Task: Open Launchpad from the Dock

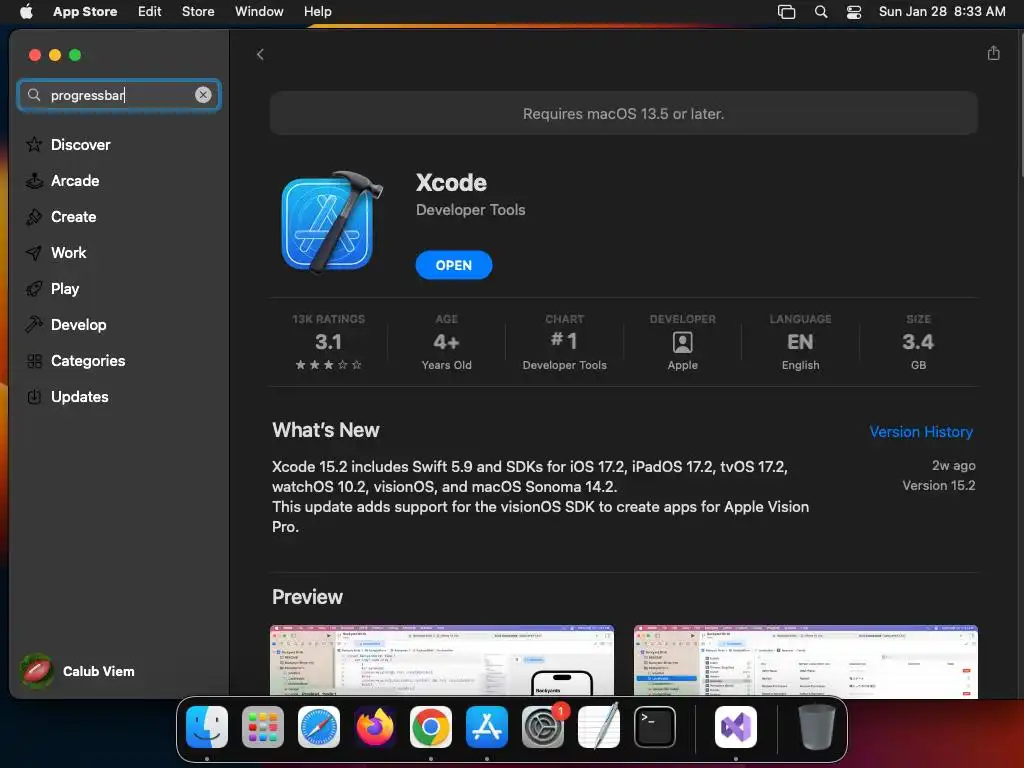Action: pos(263,727)
